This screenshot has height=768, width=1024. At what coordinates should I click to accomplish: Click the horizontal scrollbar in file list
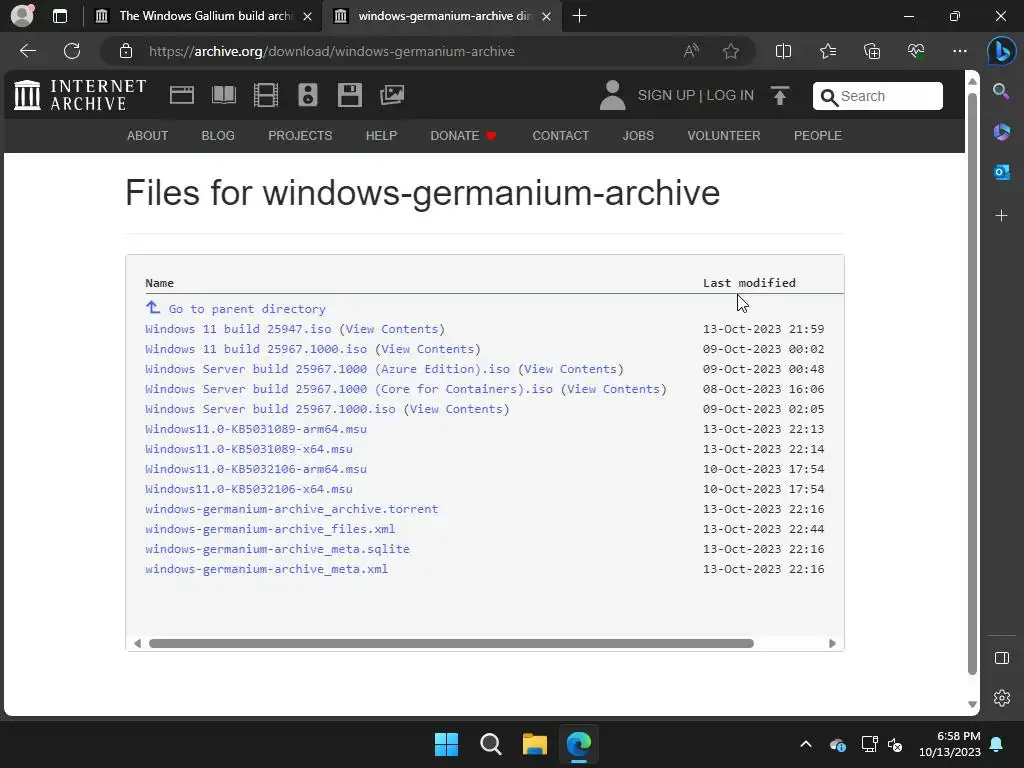[x=451, y=643]
